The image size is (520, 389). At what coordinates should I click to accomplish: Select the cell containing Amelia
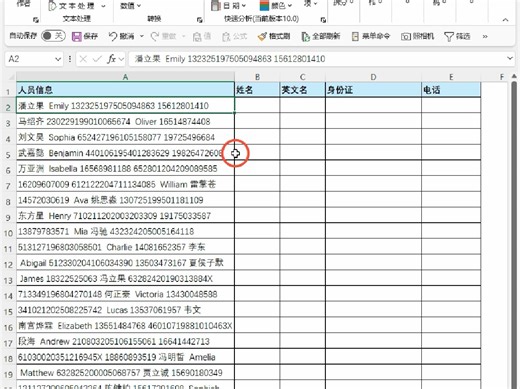pyautogui.click(x=125, y=357)
